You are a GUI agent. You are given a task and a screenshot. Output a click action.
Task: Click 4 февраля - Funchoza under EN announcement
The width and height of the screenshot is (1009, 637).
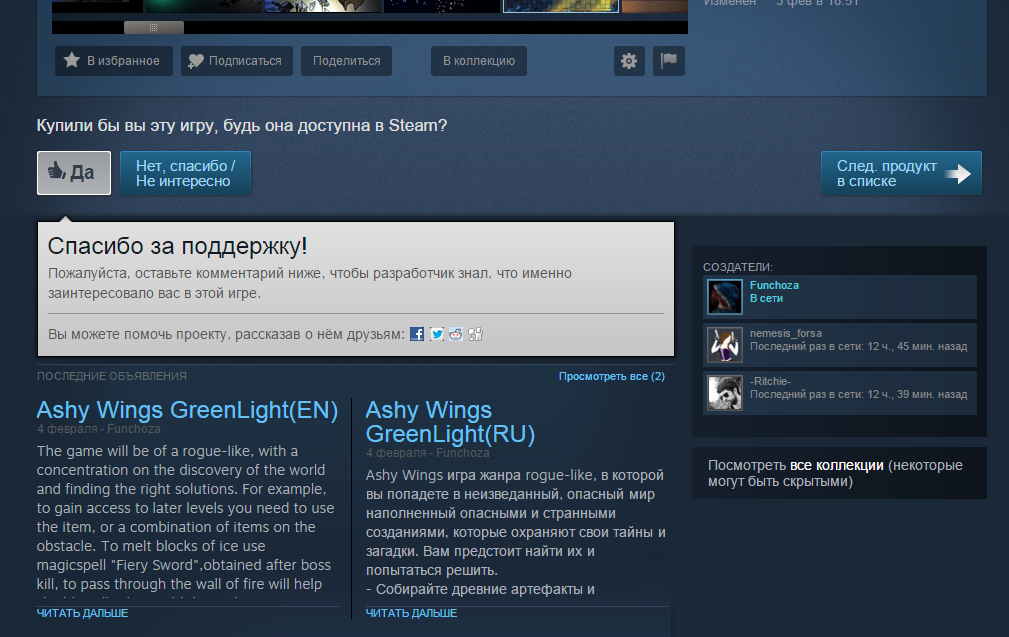pyautogui.click(x=98, y=429)
